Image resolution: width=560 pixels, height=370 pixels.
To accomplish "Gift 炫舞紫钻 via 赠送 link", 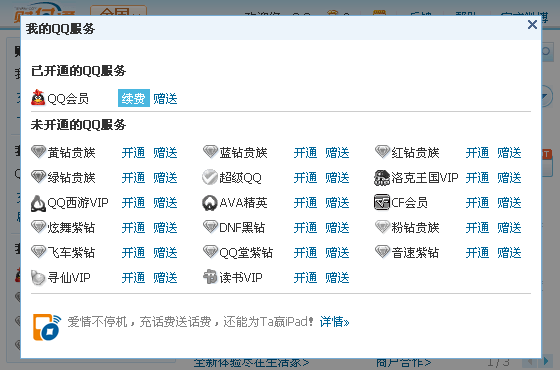I will (x=165, y=228).
